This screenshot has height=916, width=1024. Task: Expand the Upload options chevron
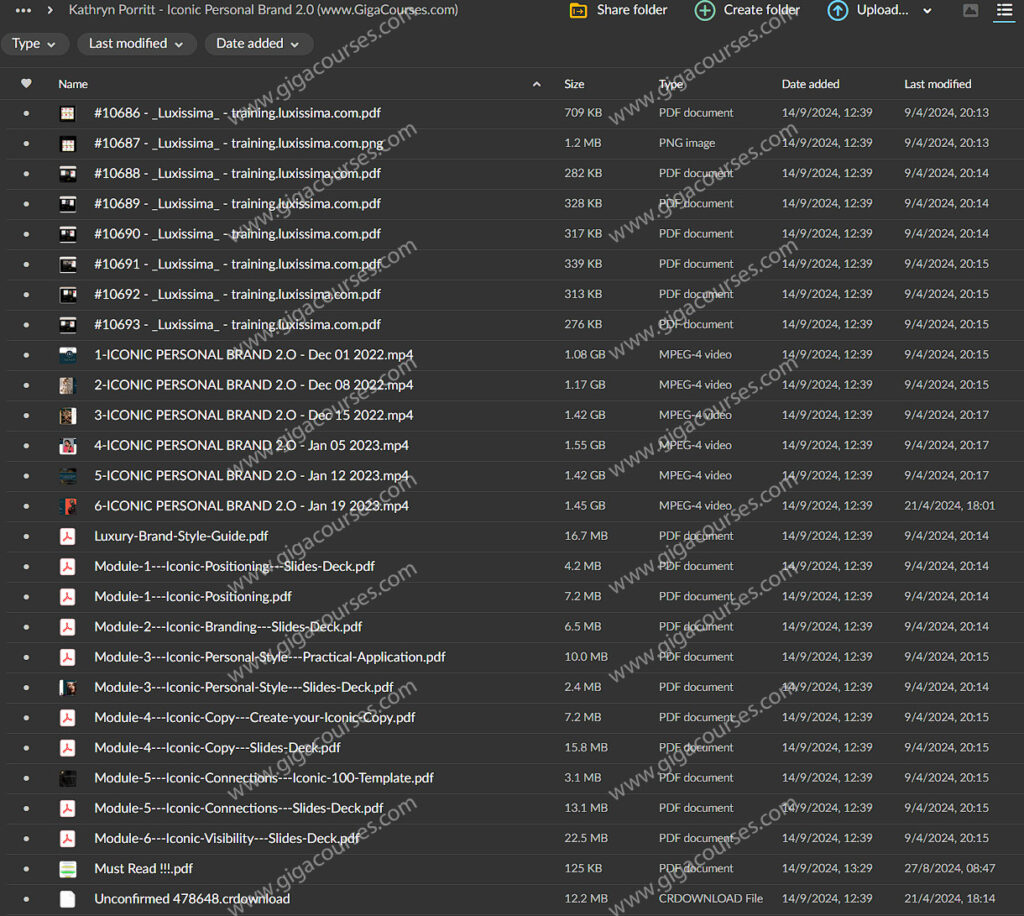pos(927,11)
